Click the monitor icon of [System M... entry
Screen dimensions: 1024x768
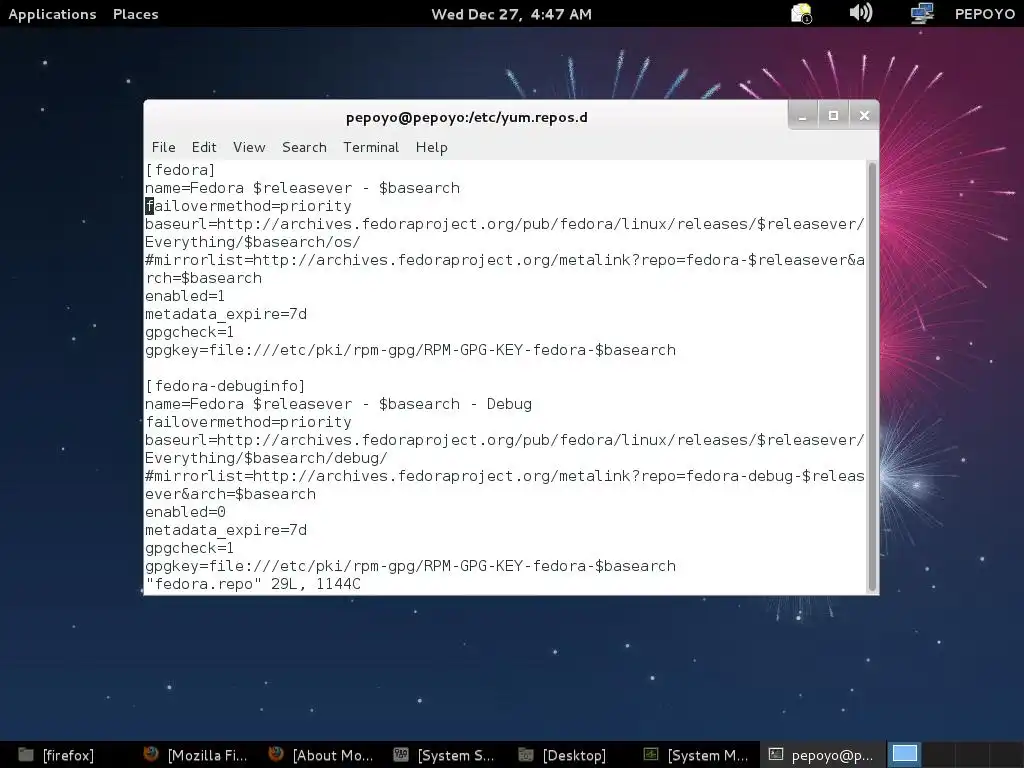[651, 754]
